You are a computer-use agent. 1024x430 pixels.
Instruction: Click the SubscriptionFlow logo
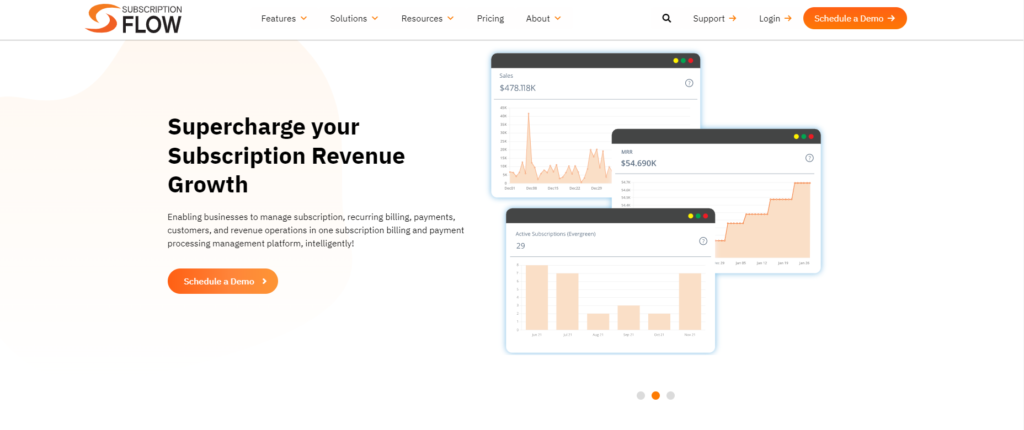pyautogui.click(x=133, y=18)
